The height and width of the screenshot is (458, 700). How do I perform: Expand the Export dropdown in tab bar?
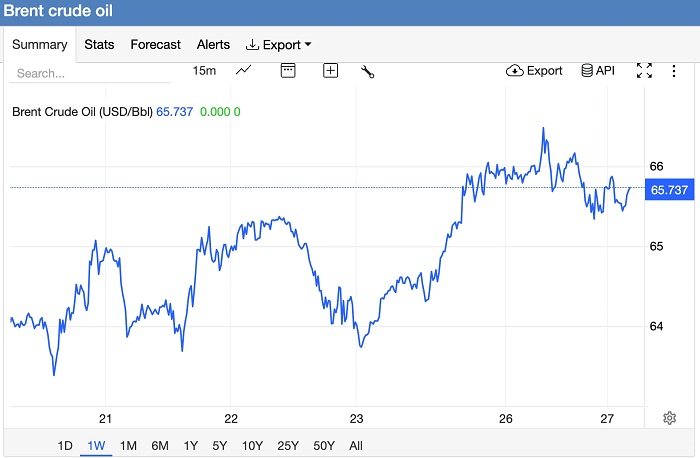[x=279, y=45]
